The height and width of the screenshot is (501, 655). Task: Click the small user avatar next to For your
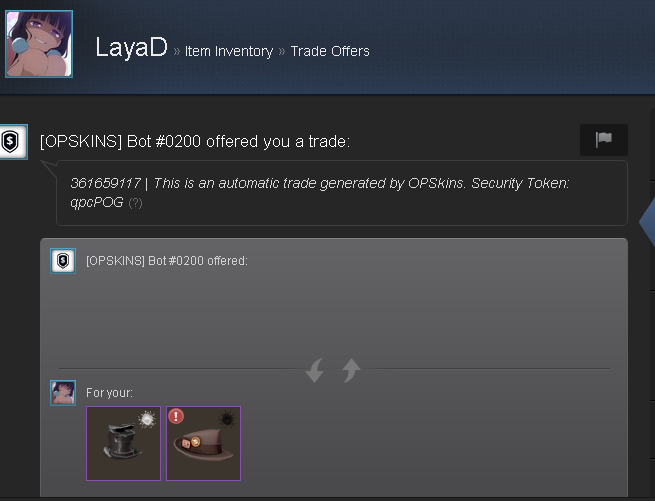pyautogui.click(x=63, y=393)
